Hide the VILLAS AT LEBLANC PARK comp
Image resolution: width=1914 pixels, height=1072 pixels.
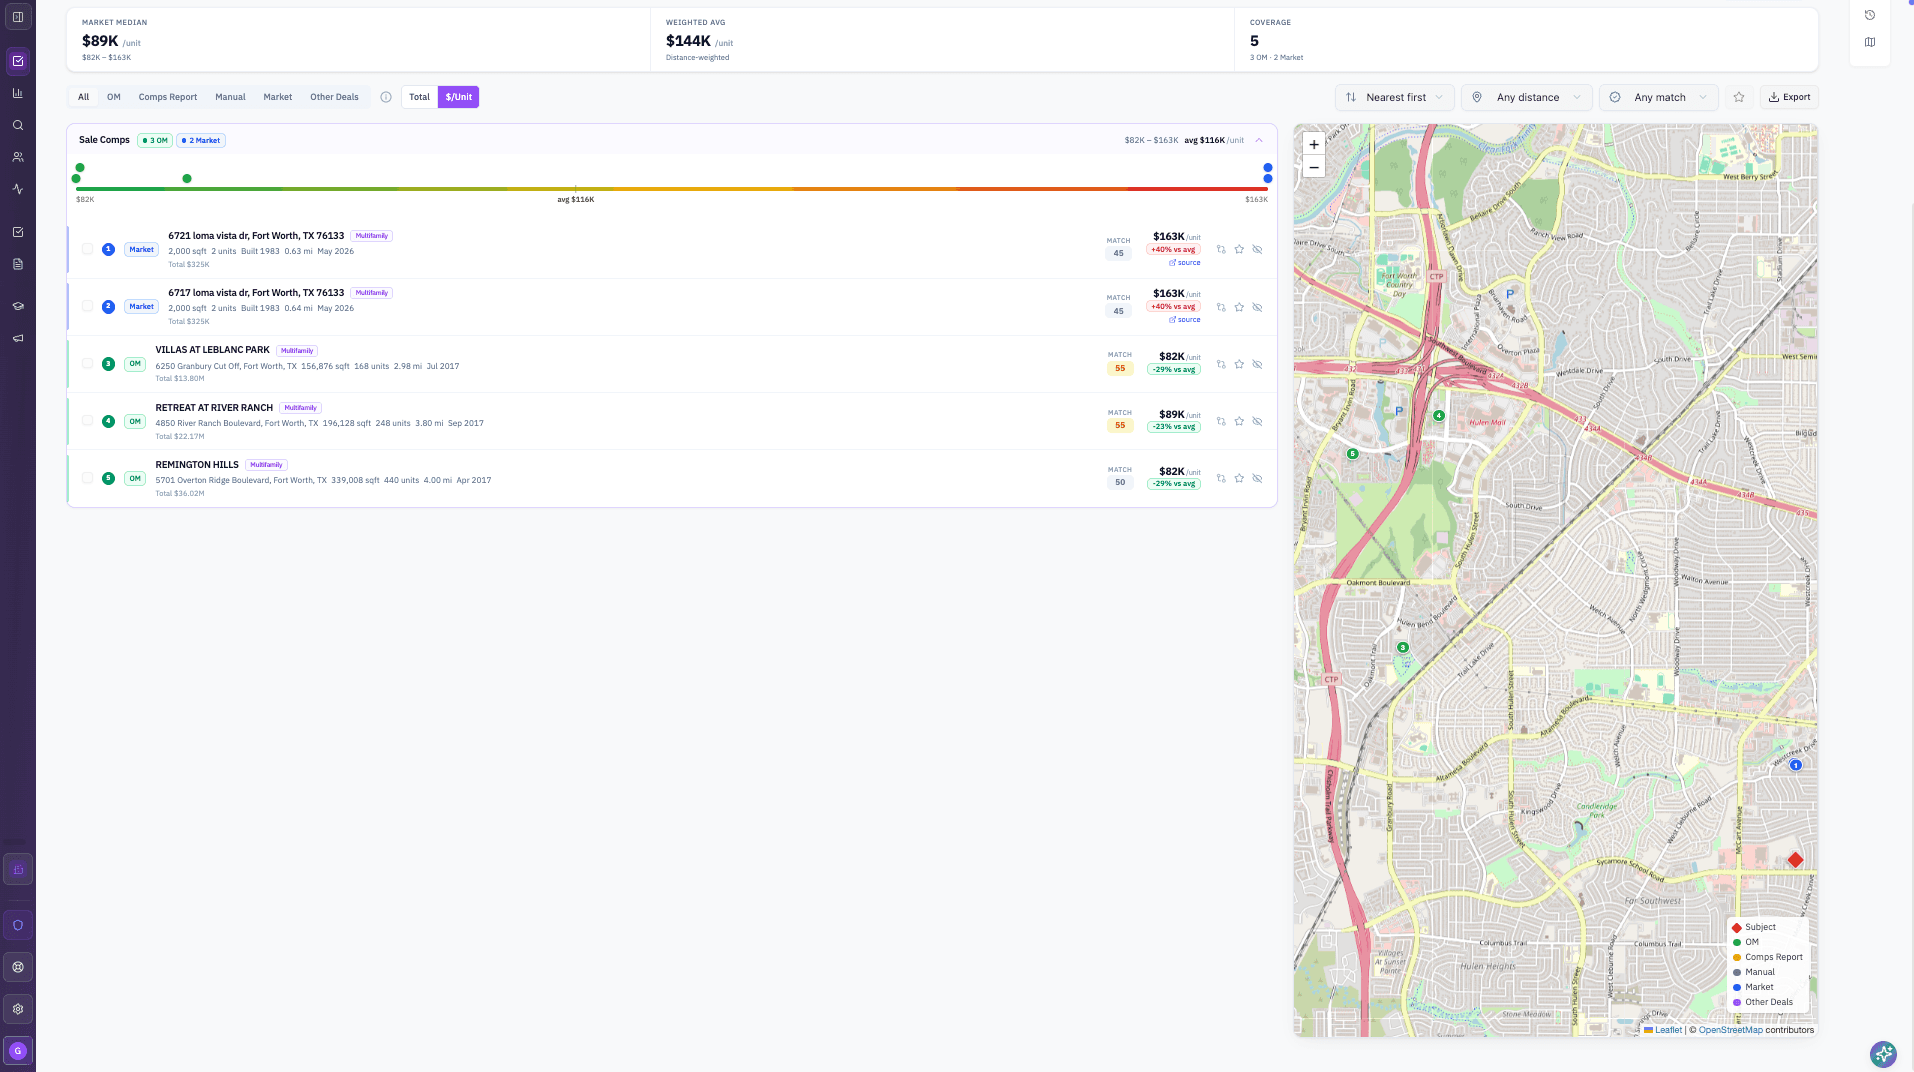(1258, 364)
